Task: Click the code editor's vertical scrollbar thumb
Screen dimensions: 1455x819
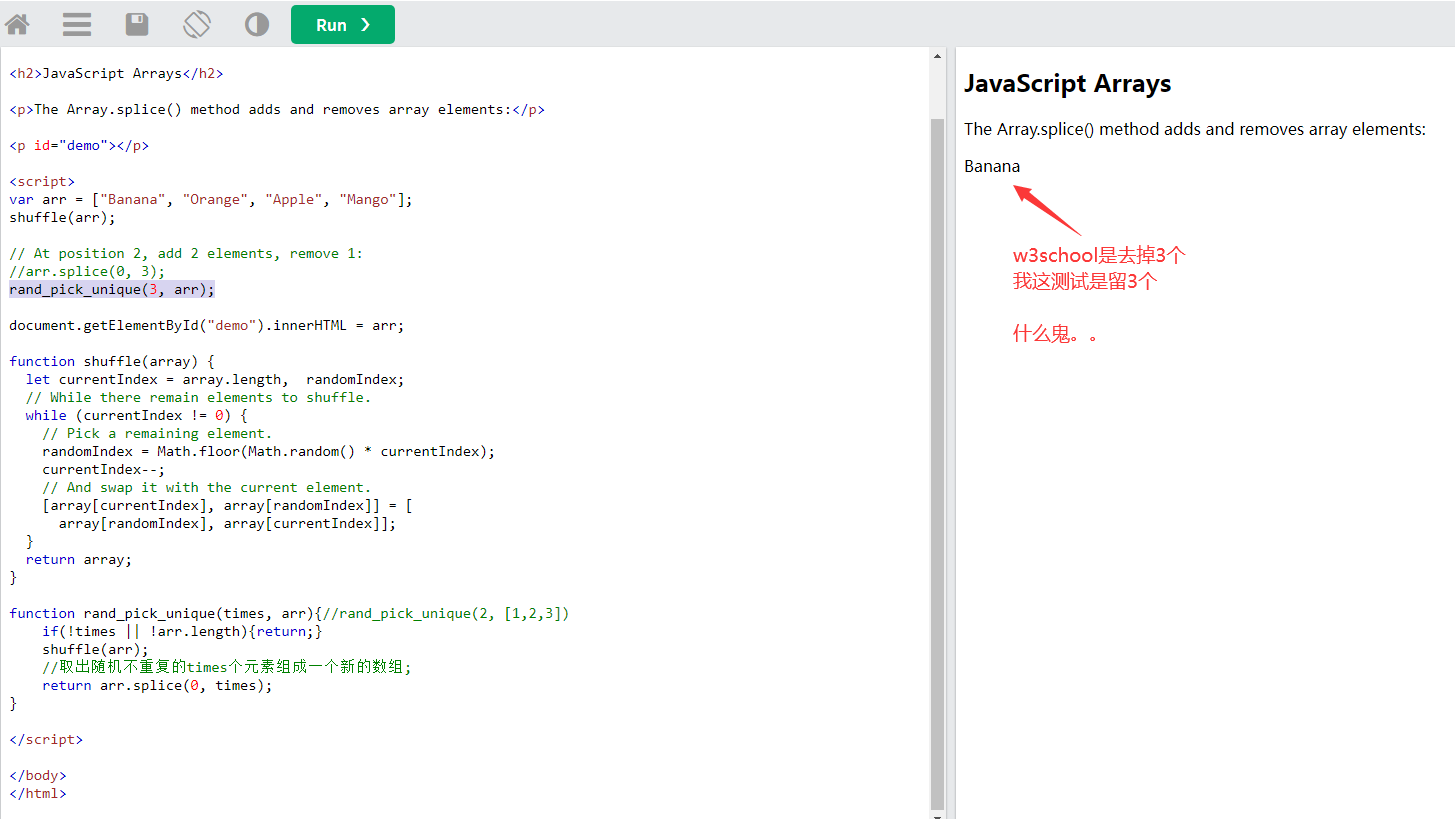Action: click(937, 463)
